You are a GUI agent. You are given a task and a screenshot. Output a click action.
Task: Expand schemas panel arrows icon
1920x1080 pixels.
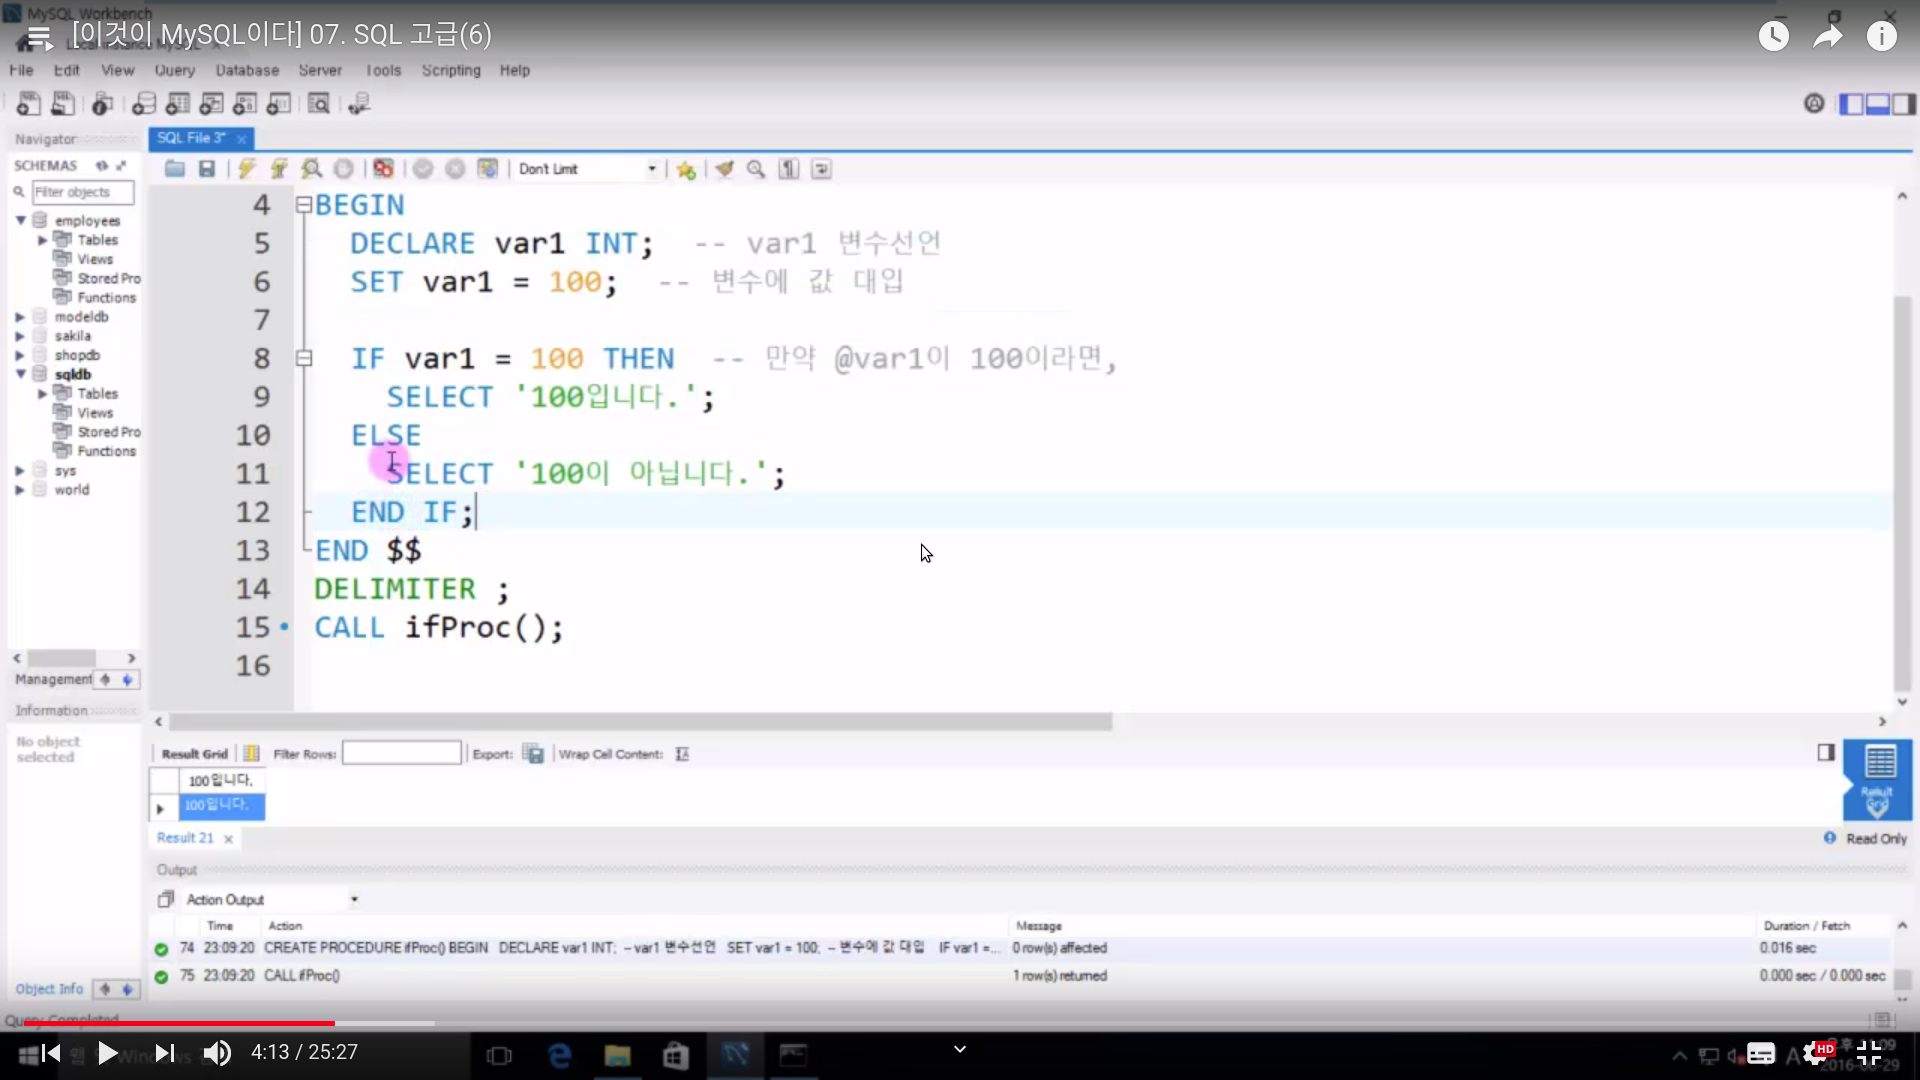point(121,165)
